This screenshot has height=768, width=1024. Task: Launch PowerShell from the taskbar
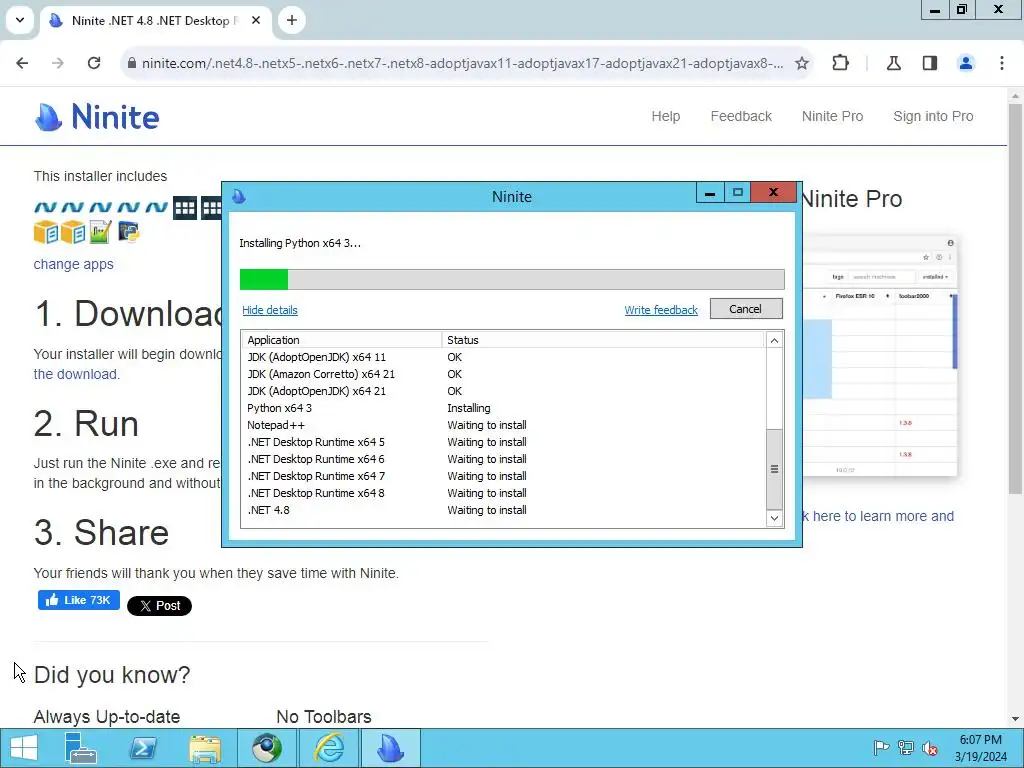tap(143, 748)
